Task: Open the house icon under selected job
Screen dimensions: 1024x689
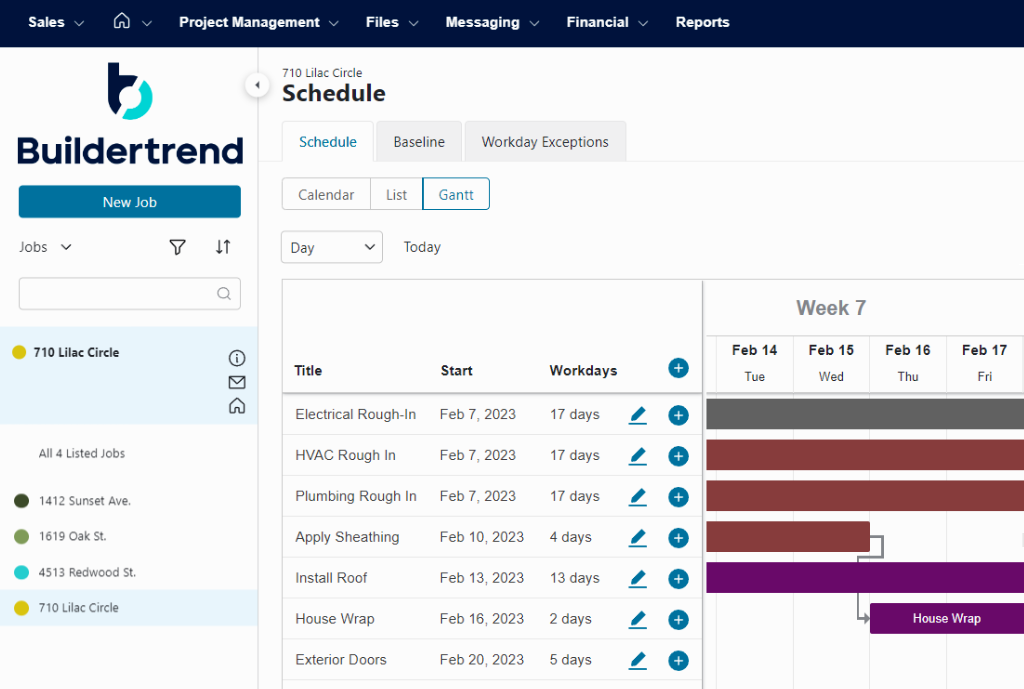Action: click(237, 406)
